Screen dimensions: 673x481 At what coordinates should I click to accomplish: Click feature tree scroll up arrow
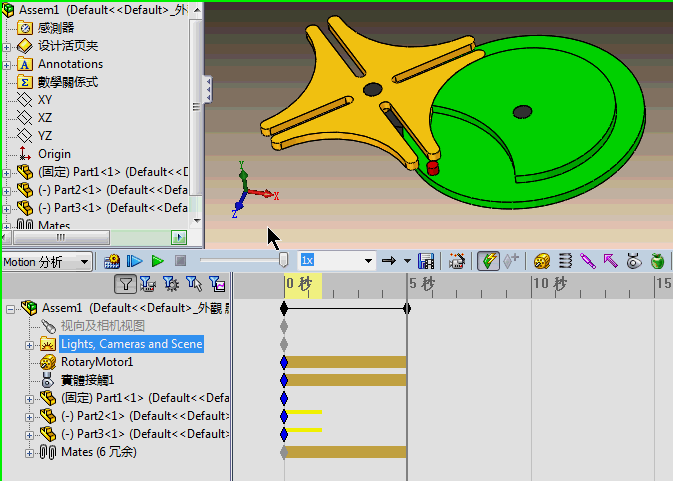197,9
